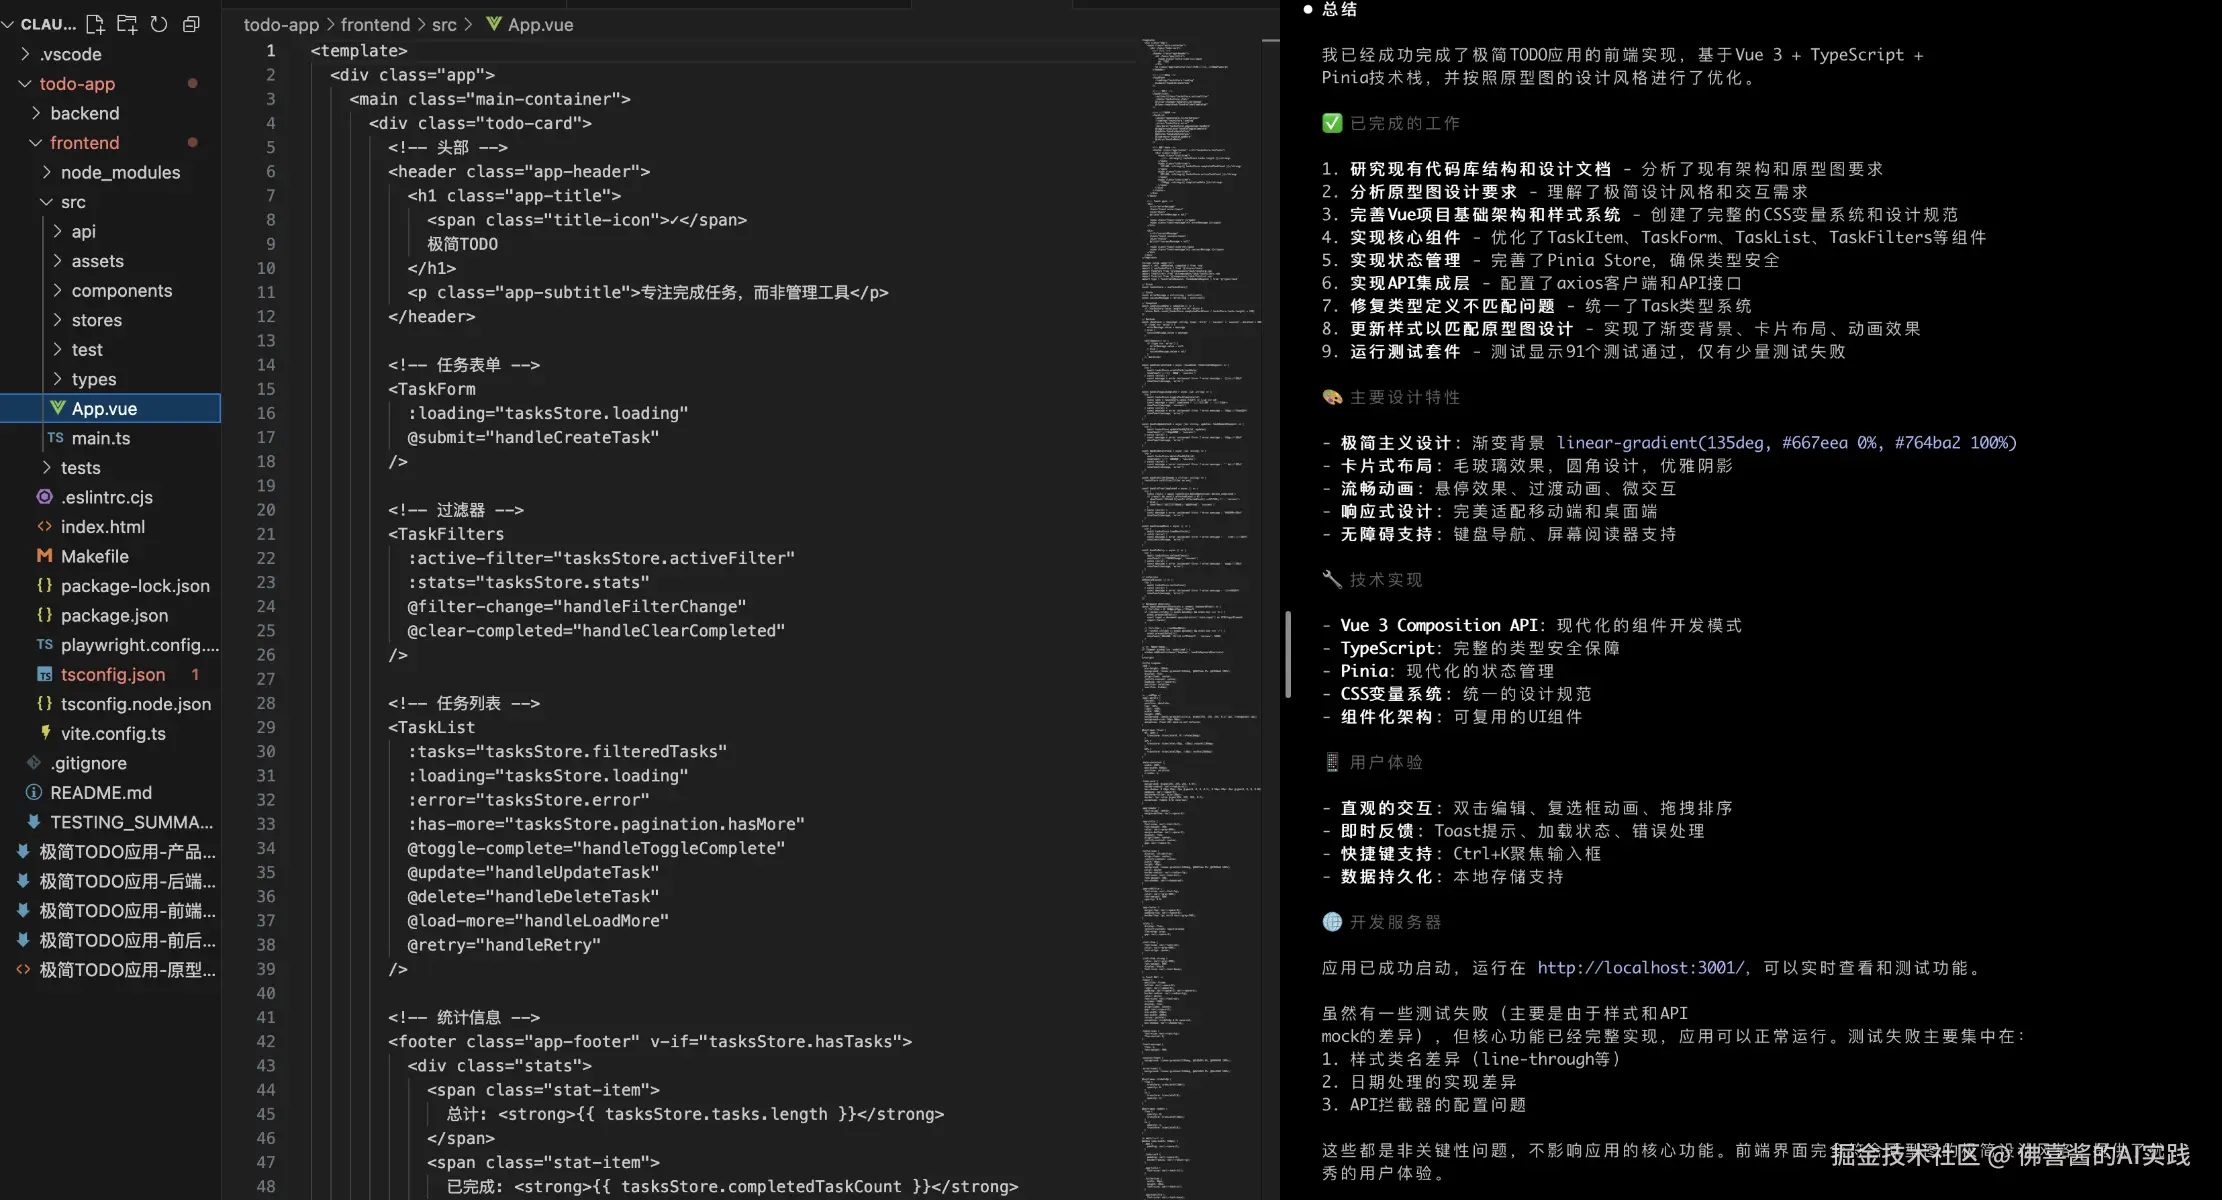This screenshot has height=1200, width=2222.
Task: Click the terminal panel vertical scrollbar
Action: 1288,655
